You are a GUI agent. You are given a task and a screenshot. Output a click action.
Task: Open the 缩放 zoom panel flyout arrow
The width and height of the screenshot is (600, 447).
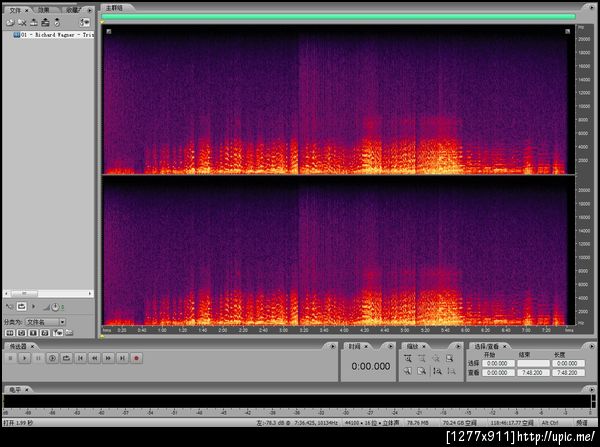click(458, 346)
